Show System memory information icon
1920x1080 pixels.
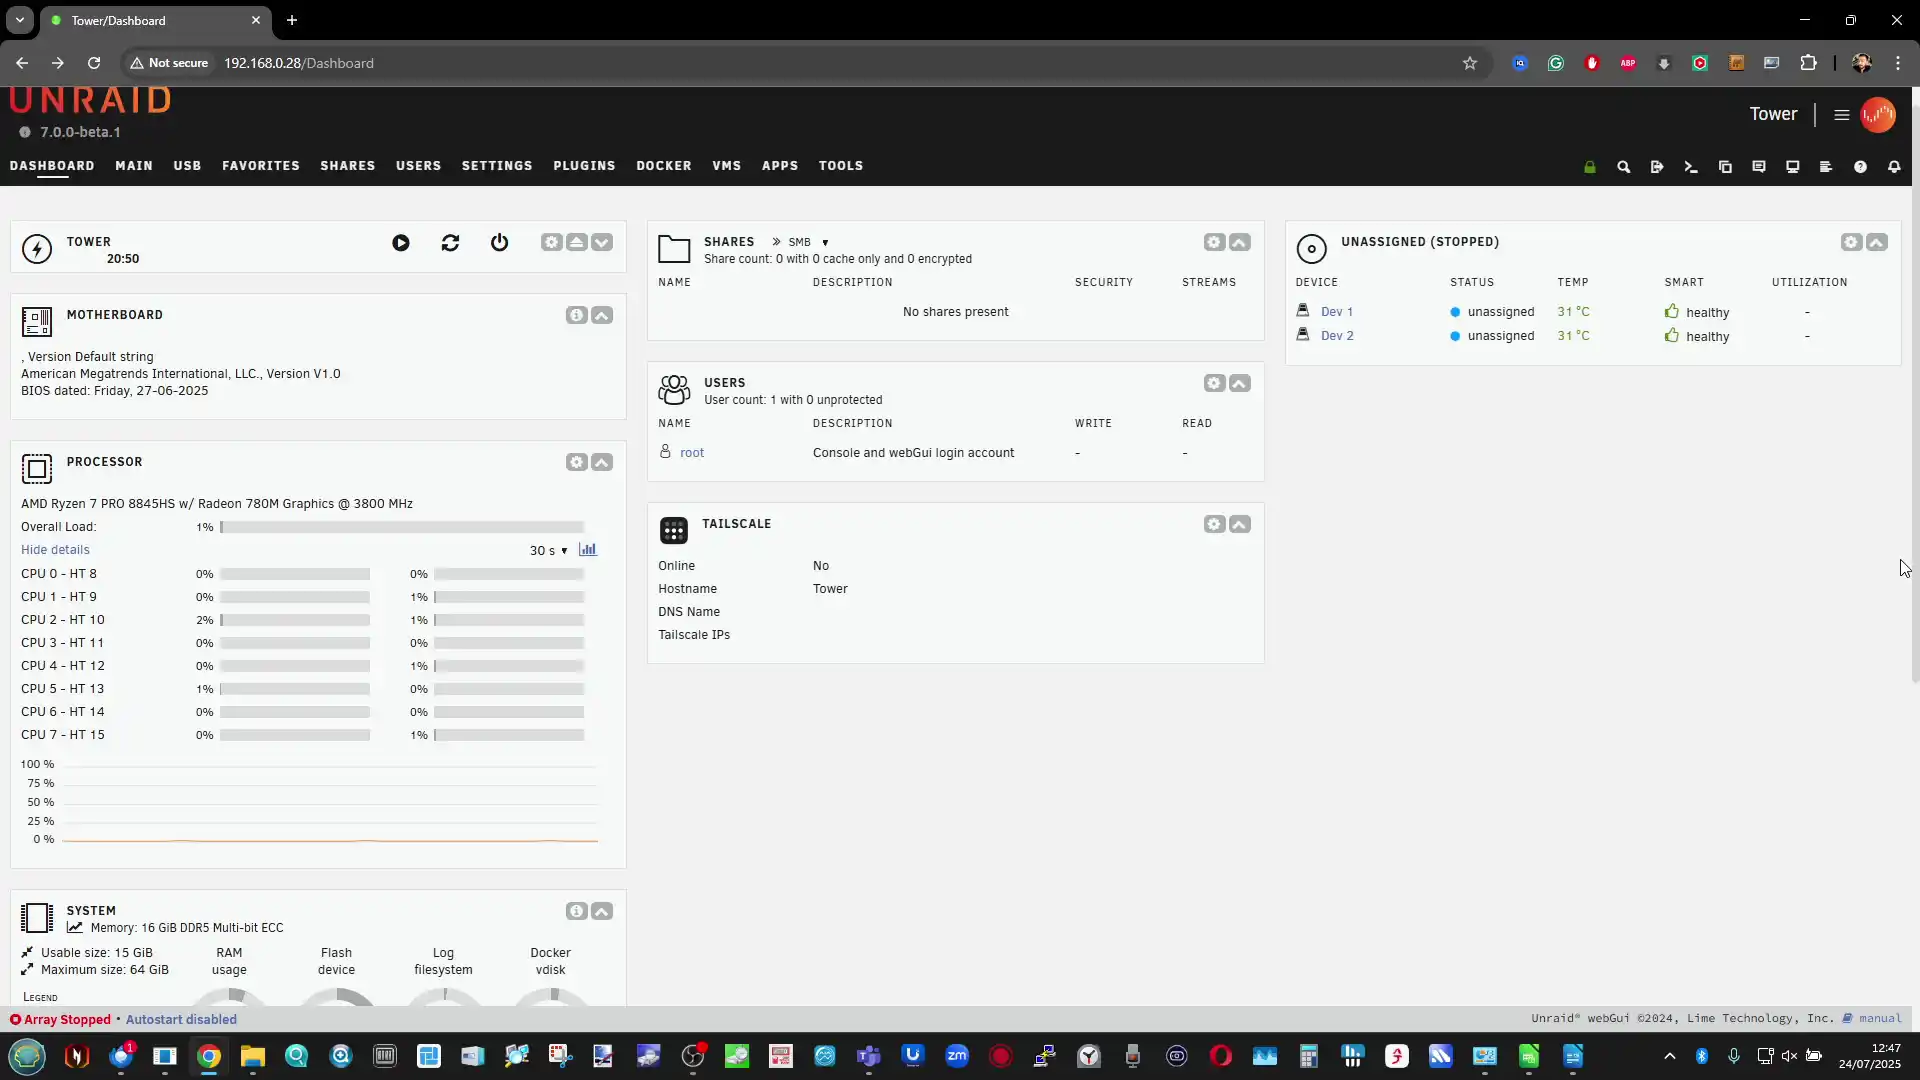click(576, 911)
